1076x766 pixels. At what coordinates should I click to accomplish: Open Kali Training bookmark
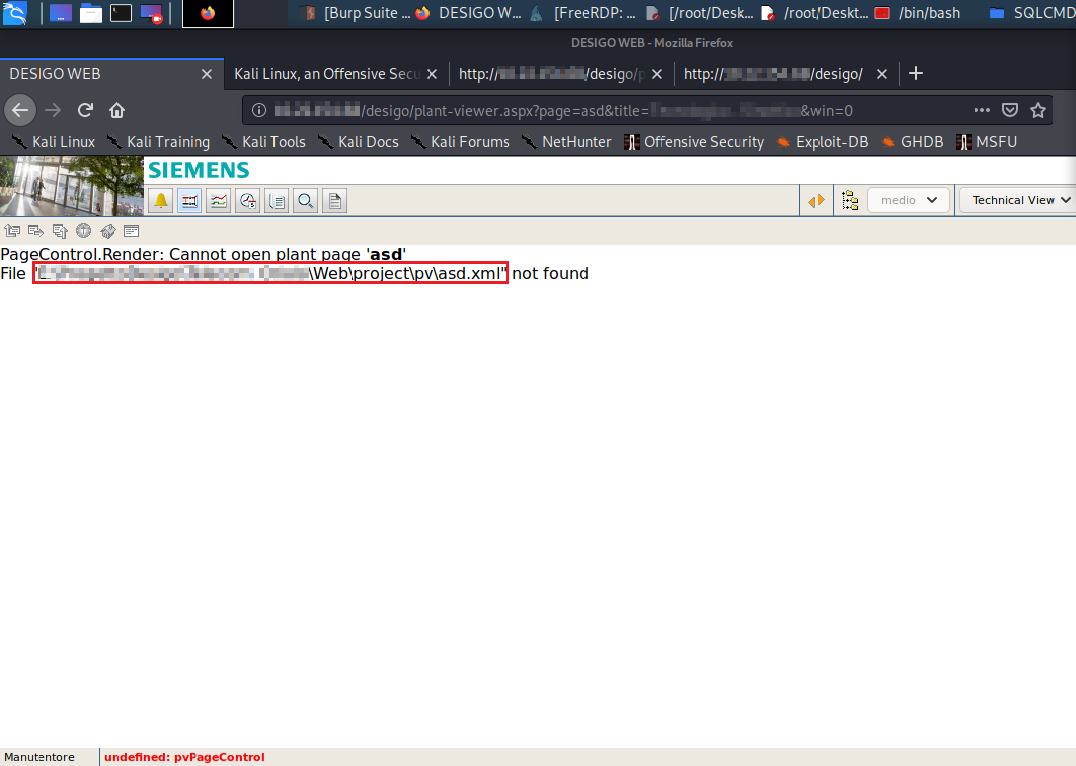pyautogui.click(x=159, y=142)
